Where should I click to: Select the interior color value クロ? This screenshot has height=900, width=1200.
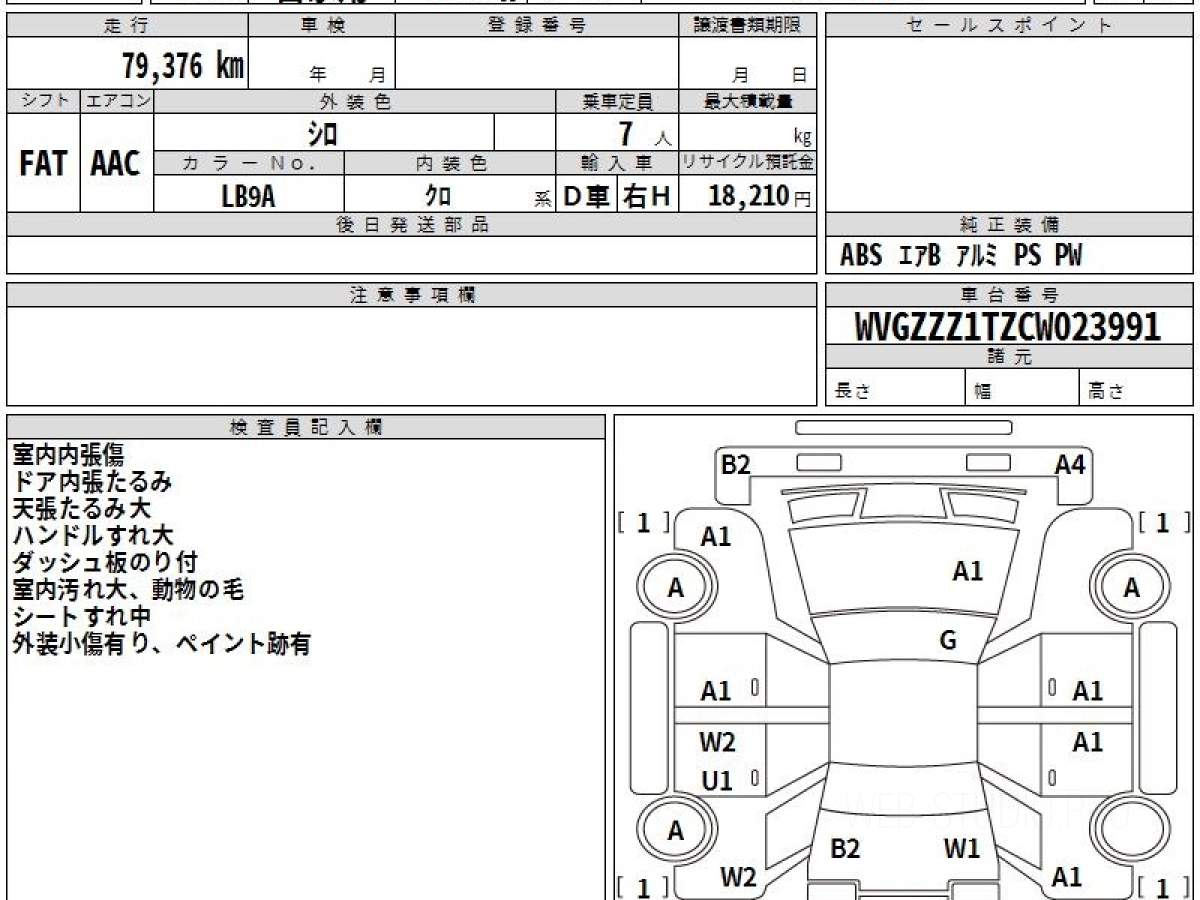[x=438, y=196]
